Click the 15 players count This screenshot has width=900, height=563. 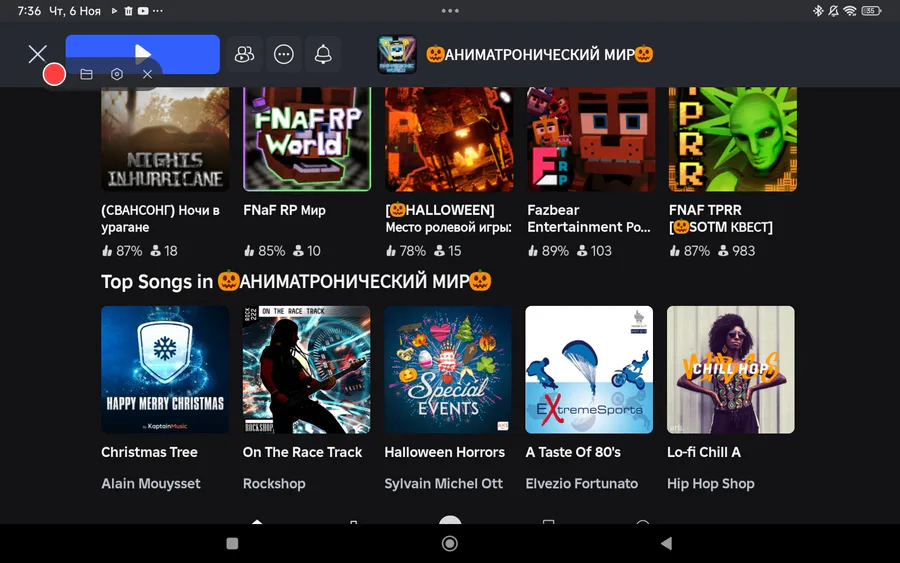[x=448, y=251]
